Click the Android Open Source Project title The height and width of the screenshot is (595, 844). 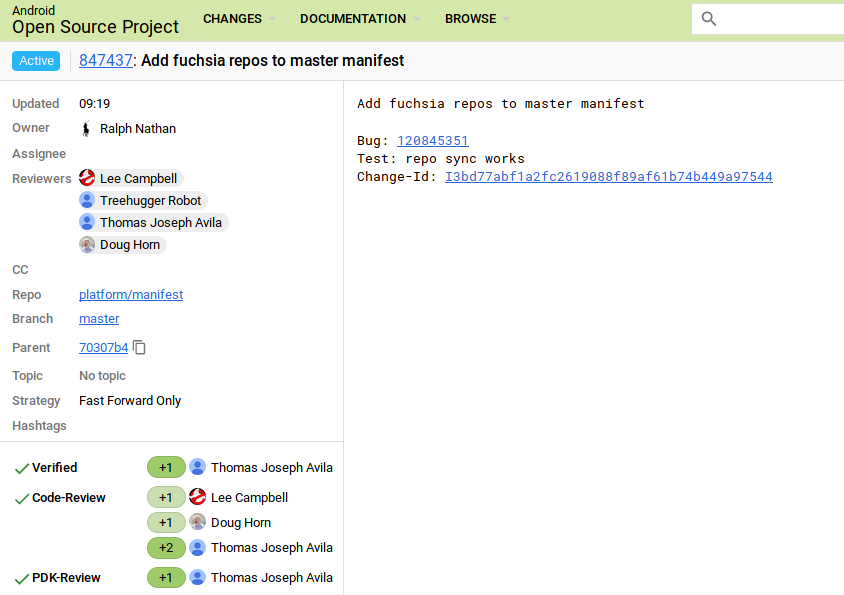point(95,20)
